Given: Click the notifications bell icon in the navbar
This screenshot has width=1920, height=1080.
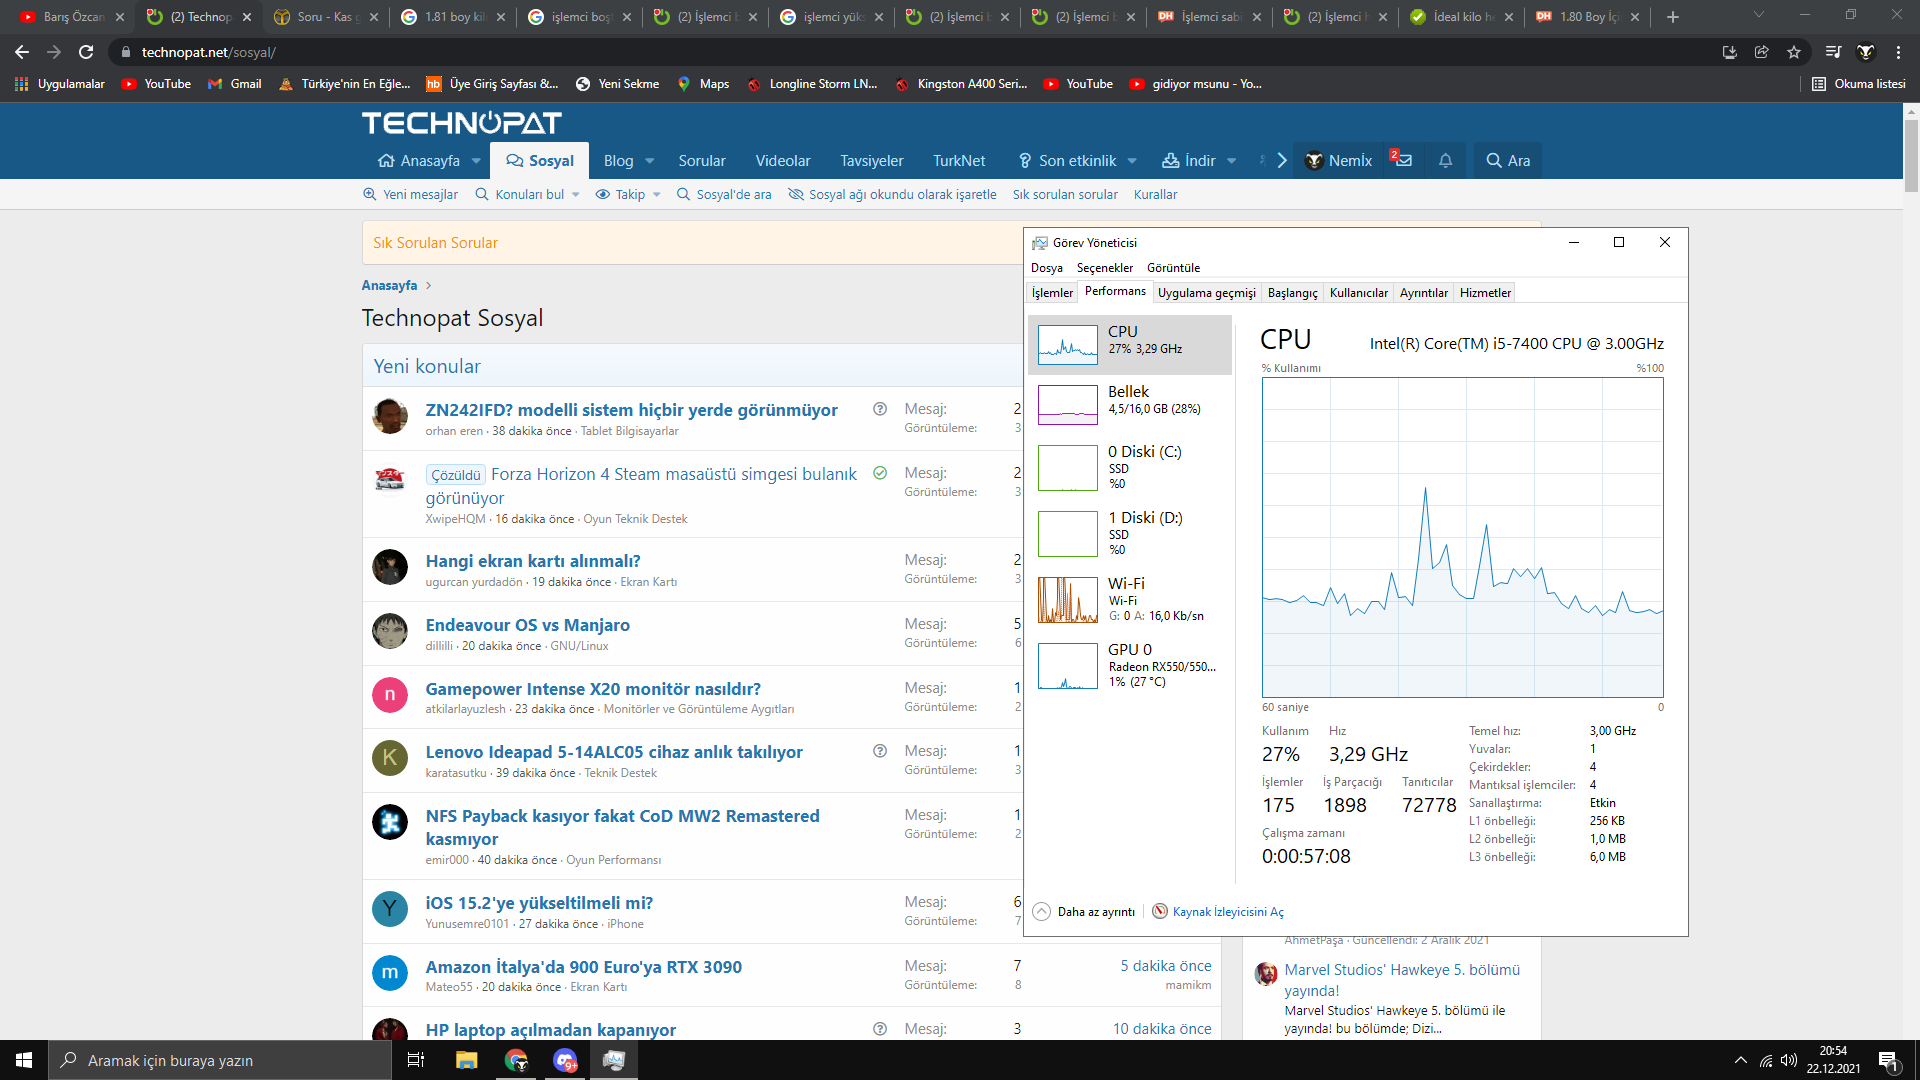Looking at the screenshot, I should (1445, 161).
